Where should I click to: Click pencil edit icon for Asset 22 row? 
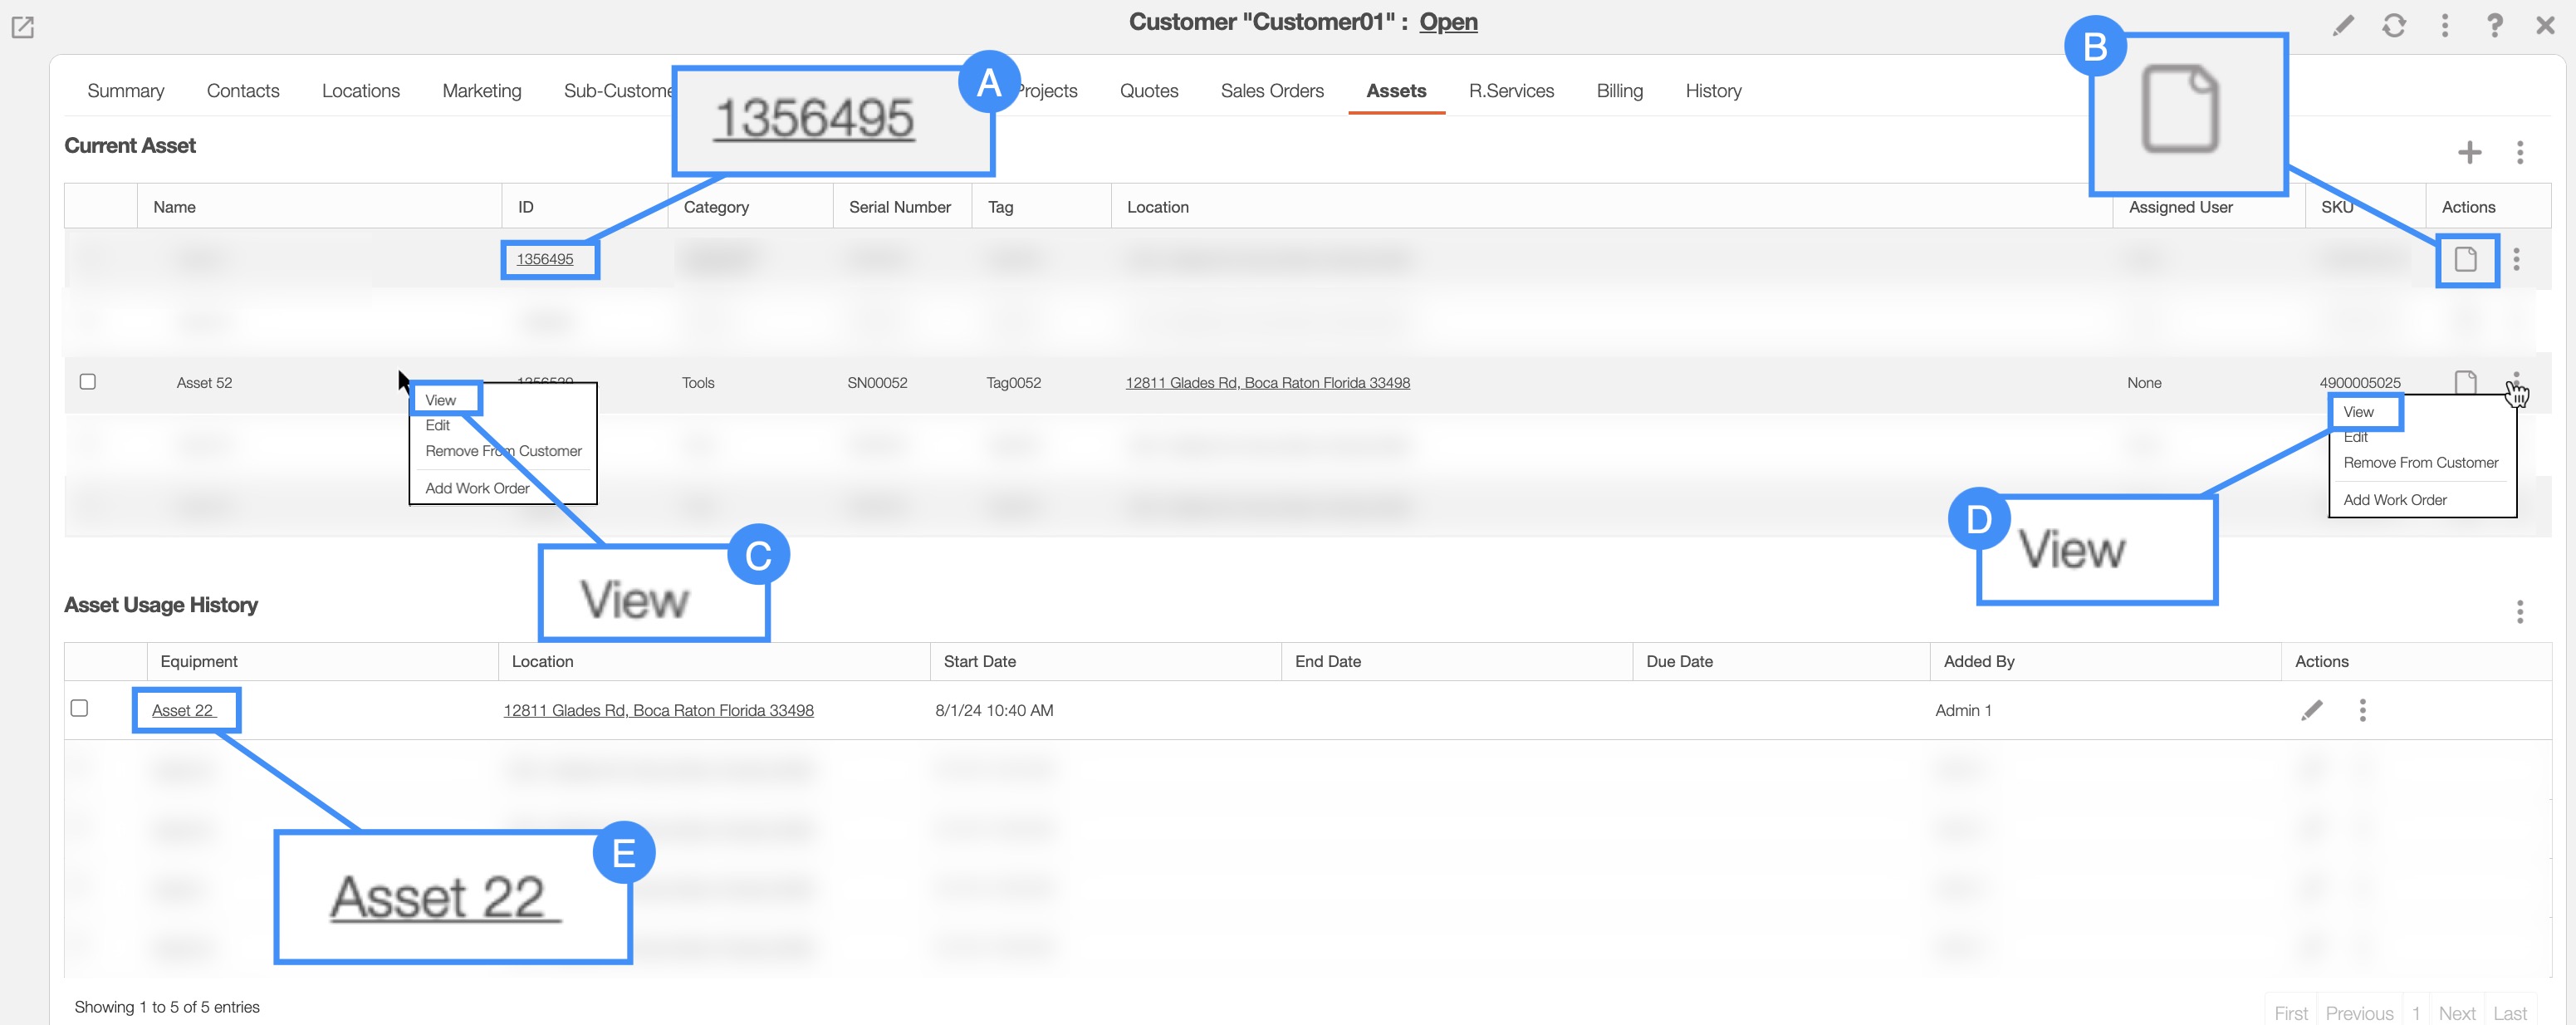pyautogui.click(x=2312, y=710)
